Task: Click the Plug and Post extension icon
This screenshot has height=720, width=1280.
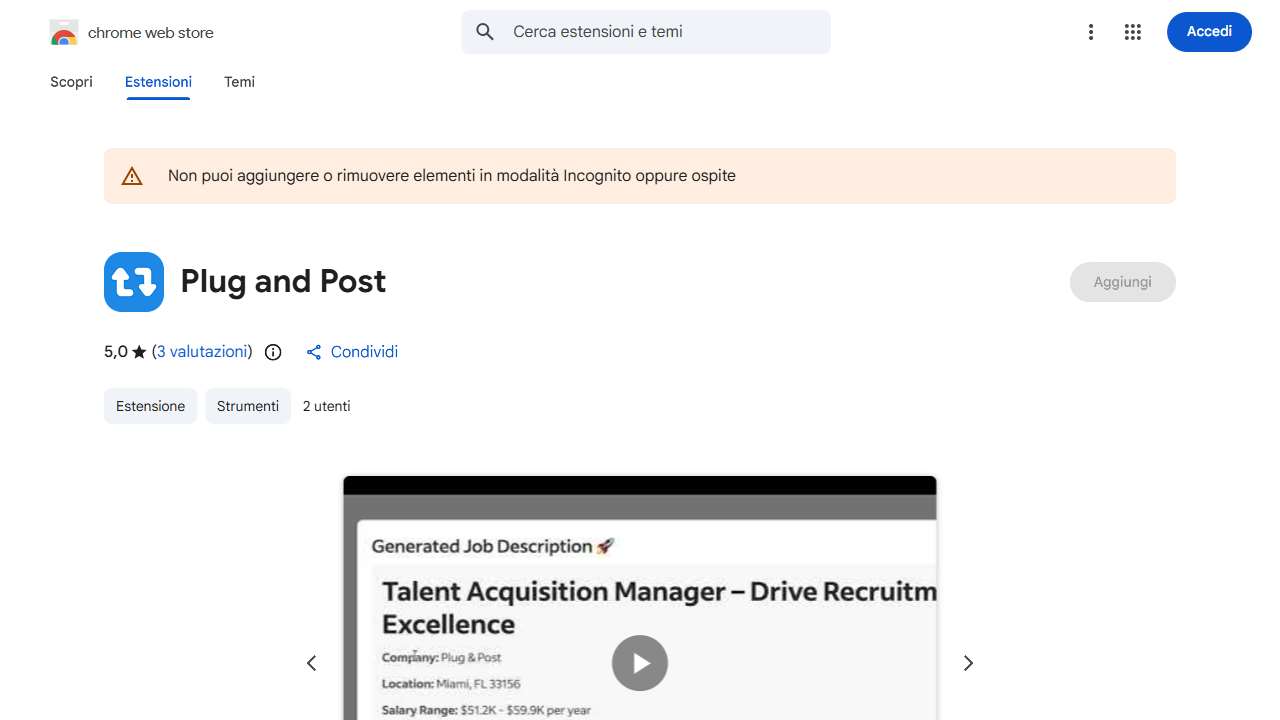Action: [x=134, y=282]
